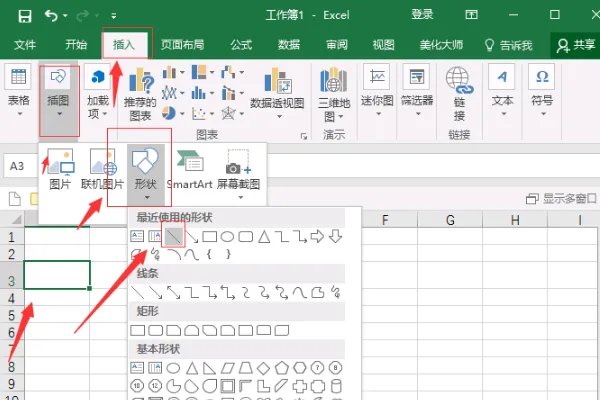The image size is (600, 400).
Task: Switch to the 插入 ribbon tab
Action: point(124,45)
